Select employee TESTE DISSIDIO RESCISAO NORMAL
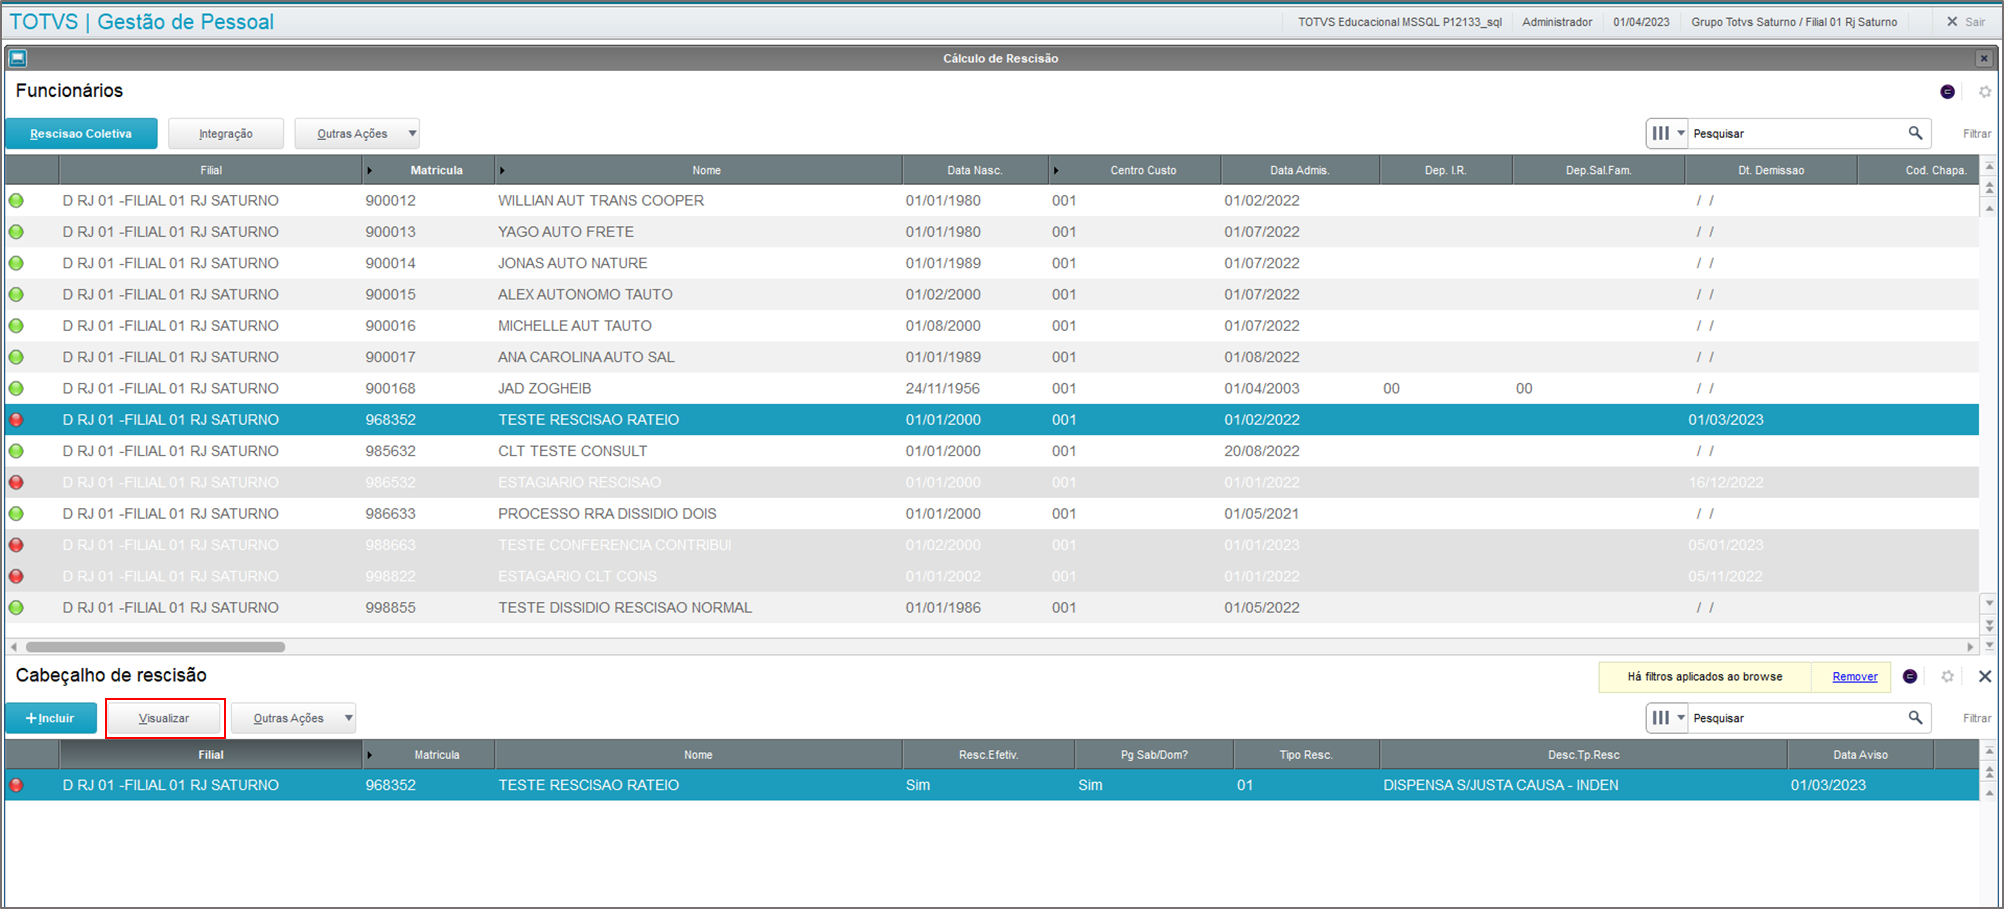 point(992,608)
